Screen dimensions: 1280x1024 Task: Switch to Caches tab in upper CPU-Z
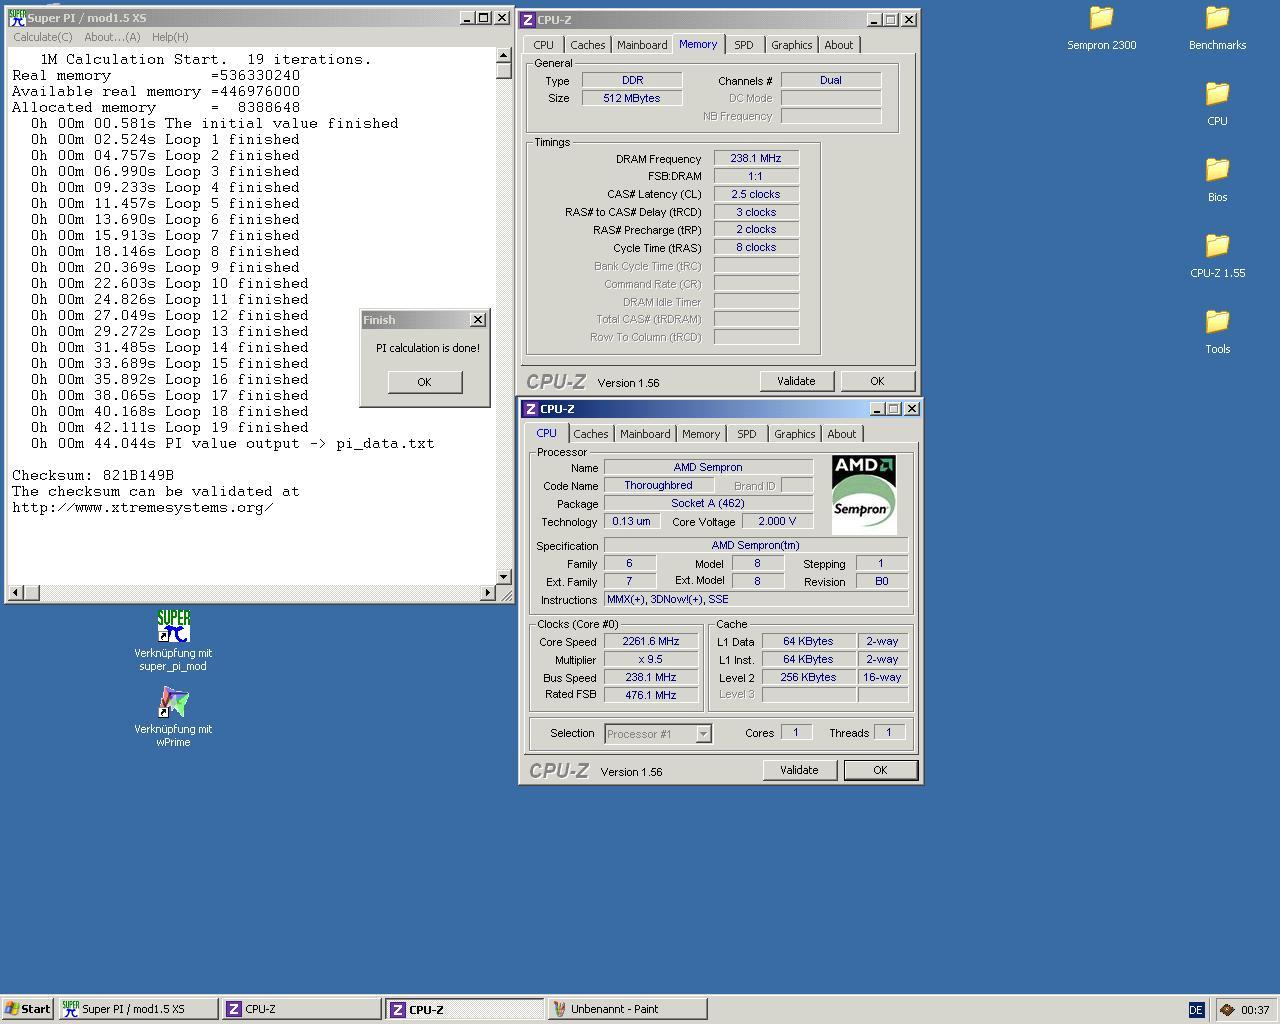tap(587, 45)
